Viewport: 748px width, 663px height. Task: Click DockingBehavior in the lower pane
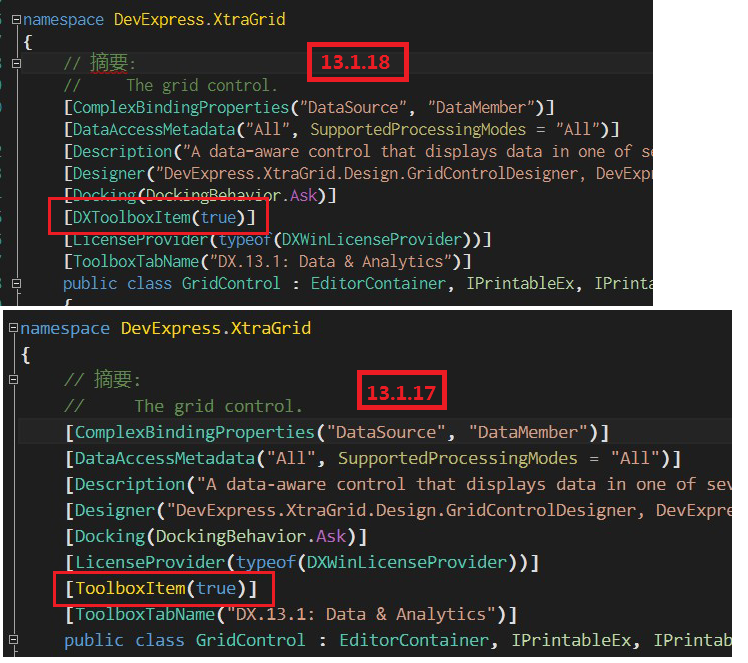(231, 537)
